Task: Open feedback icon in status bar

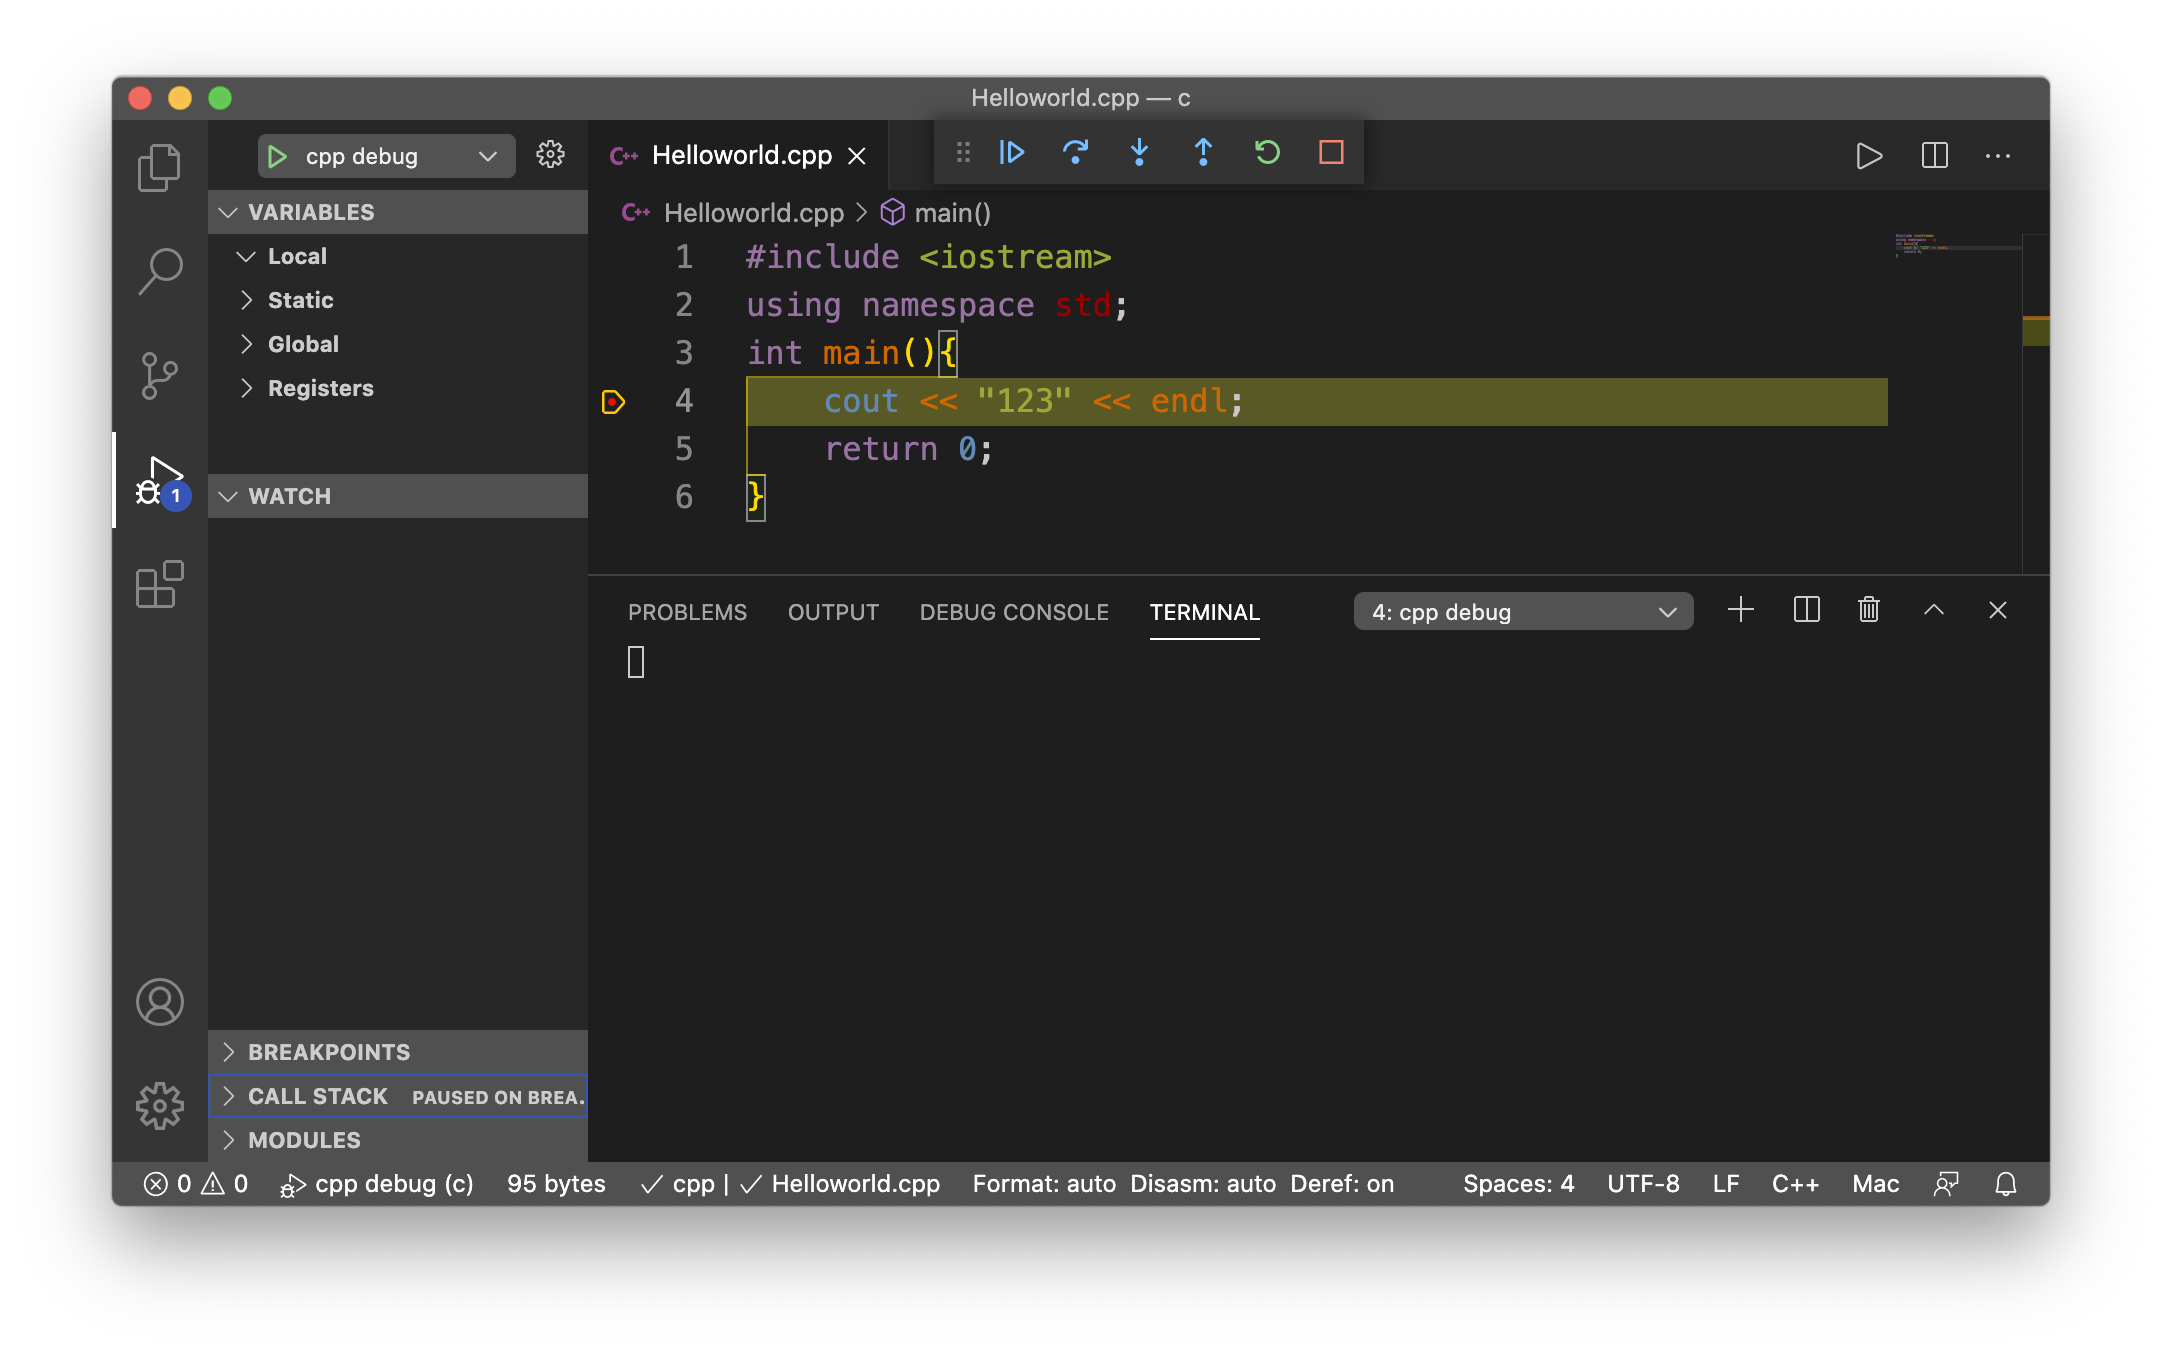Action: pos(1946,1184)
